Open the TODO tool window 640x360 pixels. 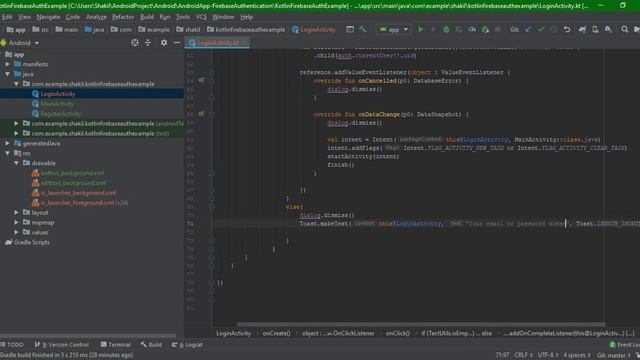12,344
